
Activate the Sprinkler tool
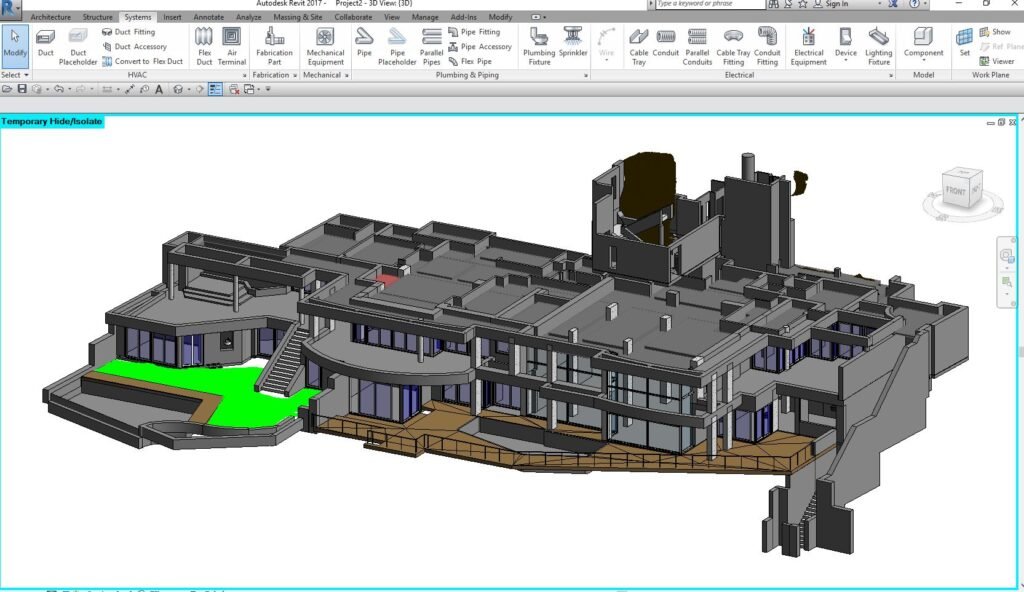coord(573,44)
